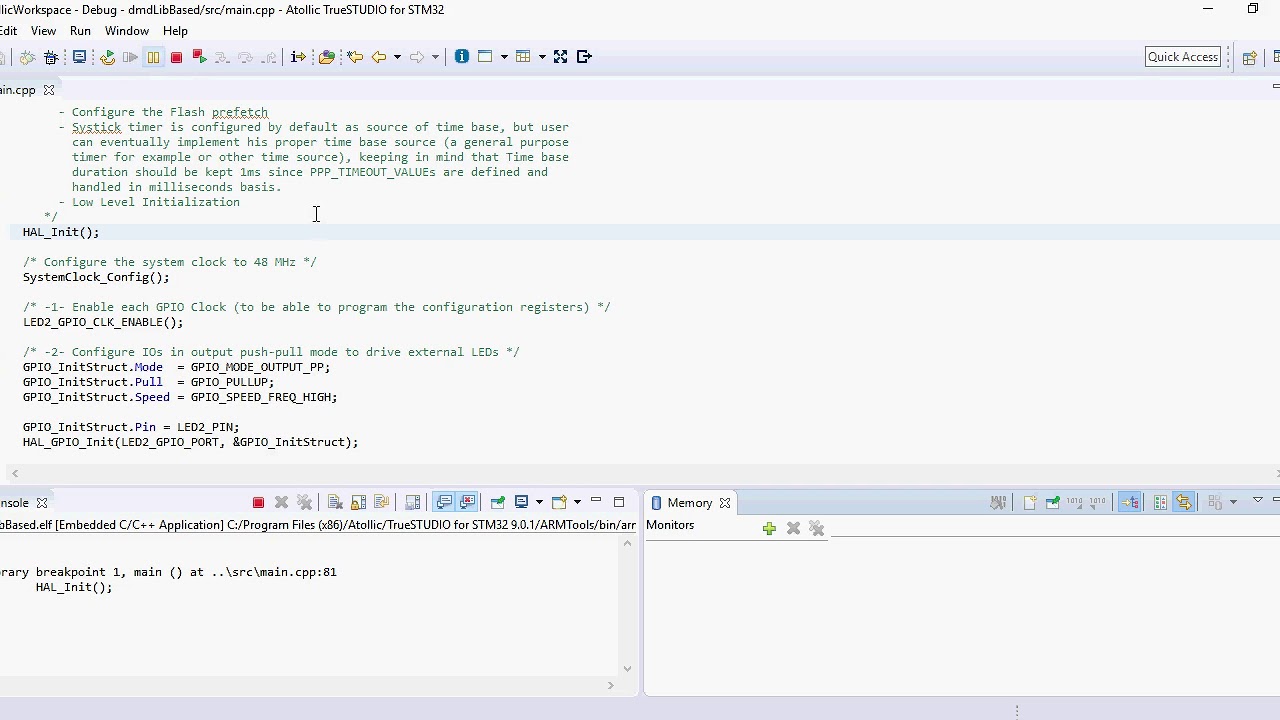Screen dimensions: 1280x720
Task: Open Back navigation history dropdown
Action: [397, 57]
